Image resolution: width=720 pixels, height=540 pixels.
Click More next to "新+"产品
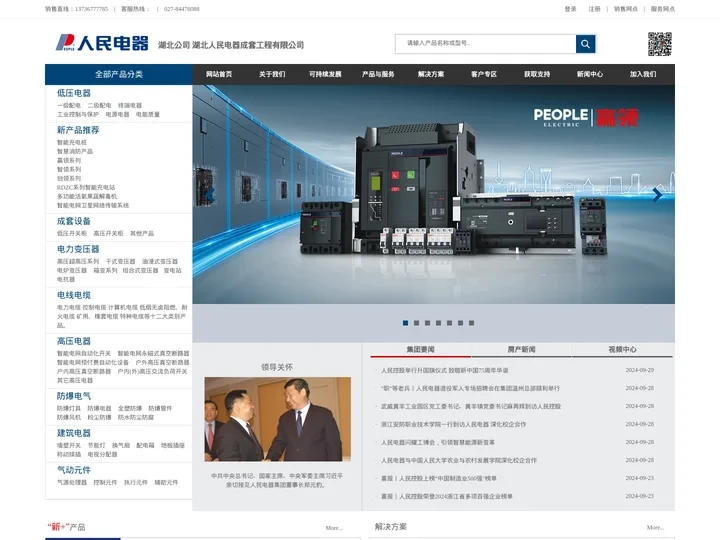pos(334,528)
